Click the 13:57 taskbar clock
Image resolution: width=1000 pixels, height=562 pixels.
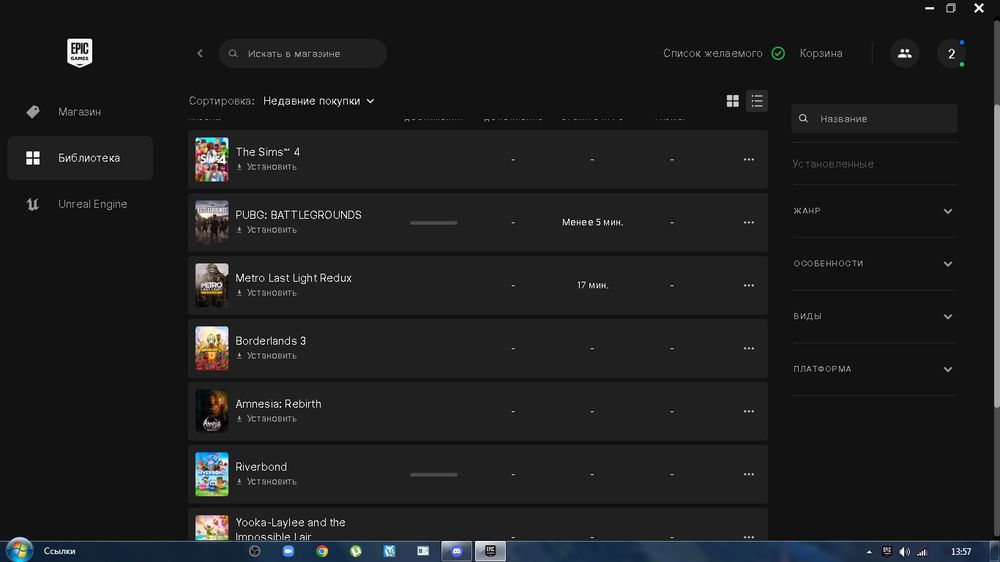pyautogui.click(x=960, y=552)
